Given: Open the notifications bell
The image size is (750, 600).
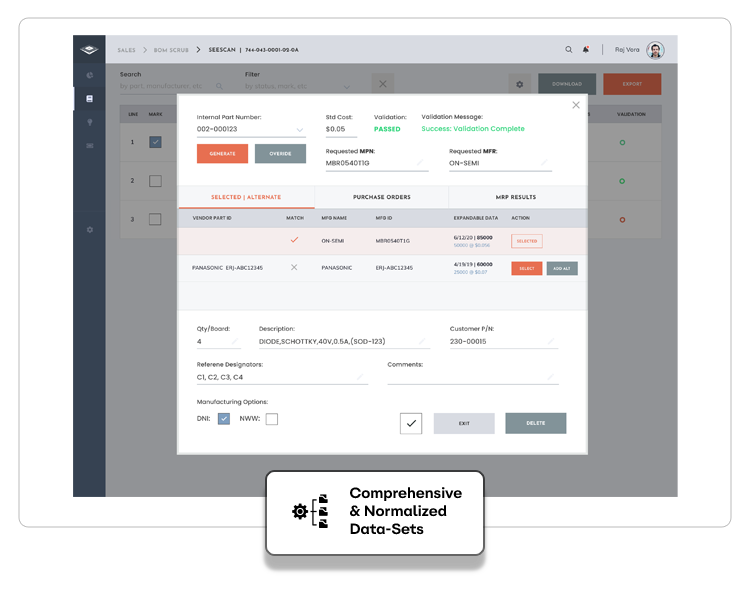Looking at the screenshot, I should 586,49.
